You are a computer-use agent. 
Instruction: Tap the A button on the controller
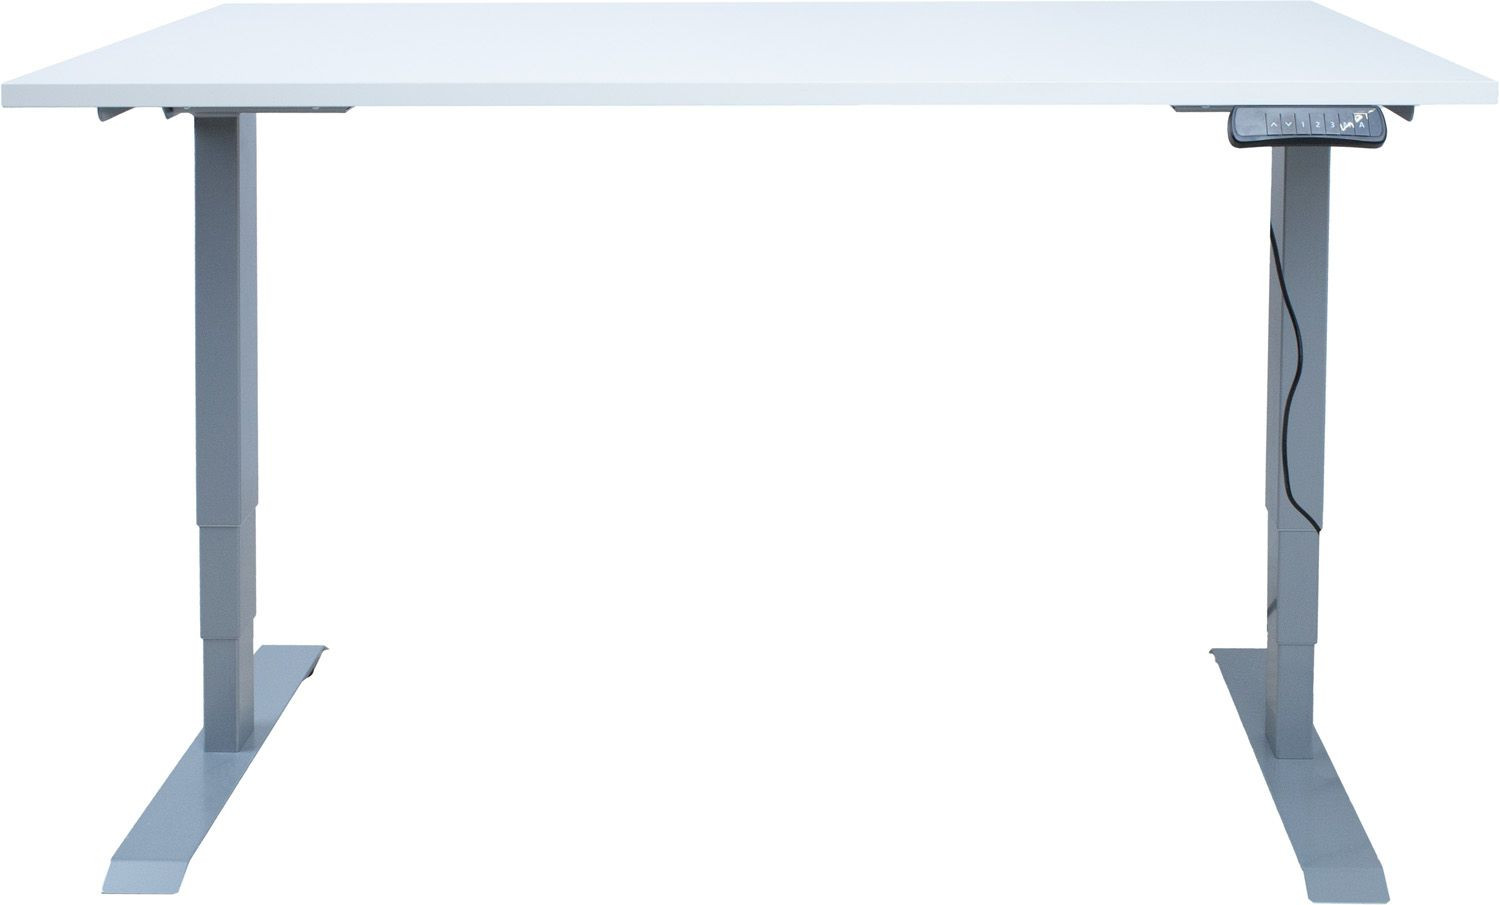tap(1362, 124)
